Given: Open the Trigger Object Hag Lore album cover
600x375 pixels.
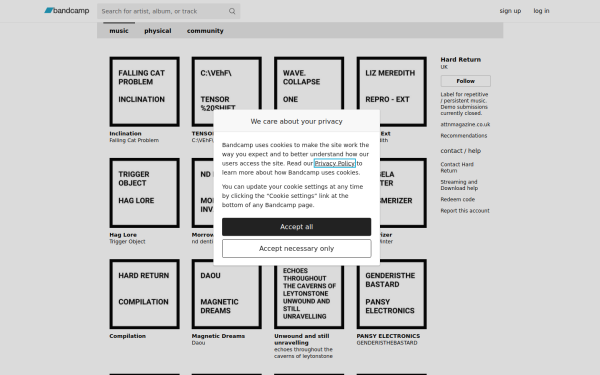Looking at the screenshot, I should coord(144,193).
